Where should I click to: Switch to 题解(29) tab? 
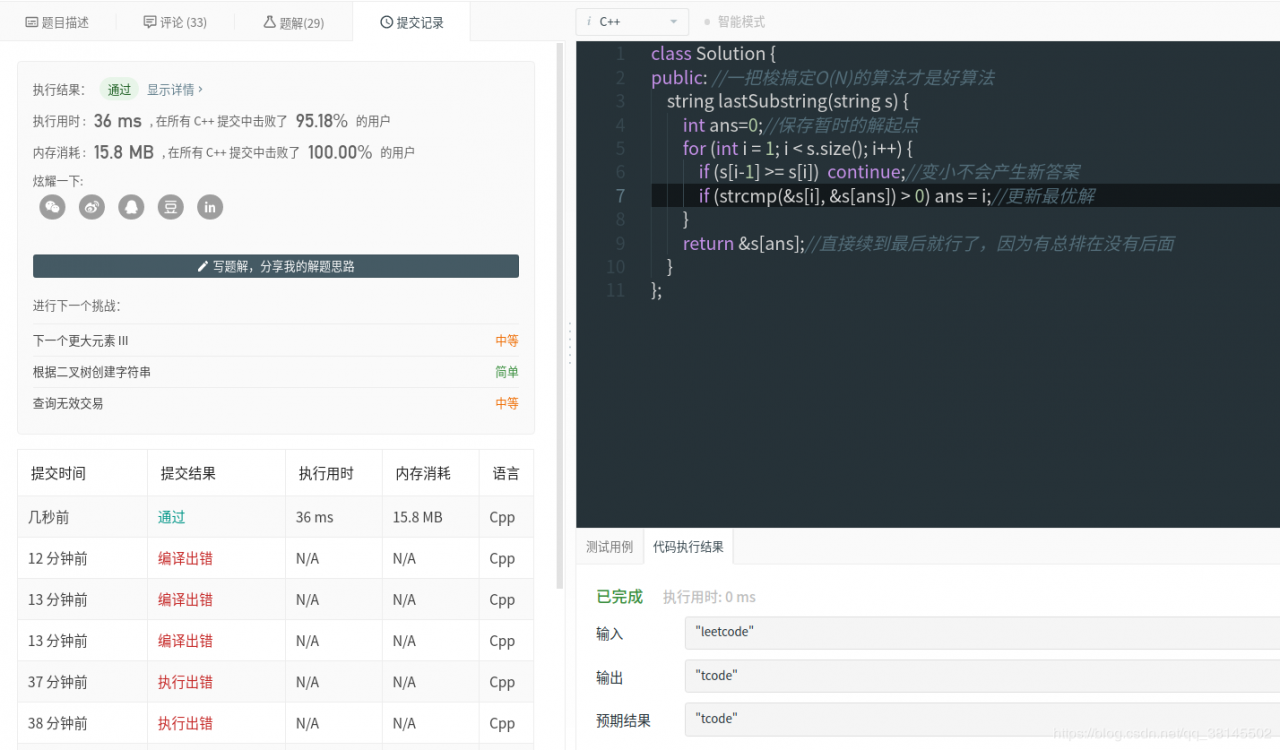tap(293, 22)
